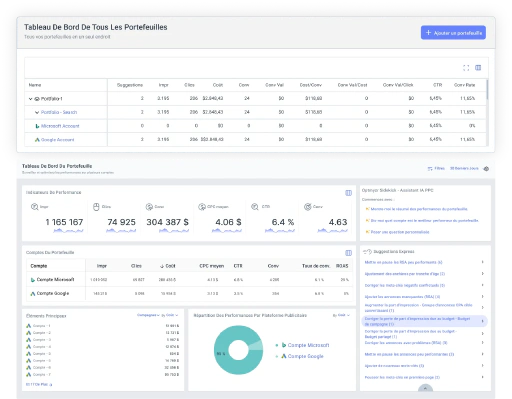
Task: Open column chooser for Indicateurs De Performance
Action: tap(348, 193)
